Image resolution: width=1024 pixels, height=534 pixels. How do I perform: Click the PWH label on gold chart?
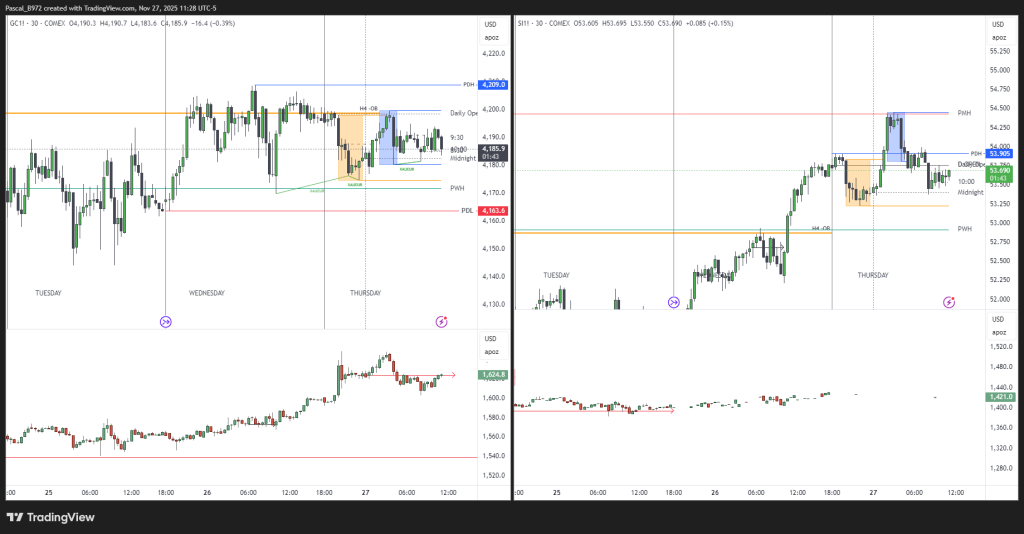[x=457, y=188]
